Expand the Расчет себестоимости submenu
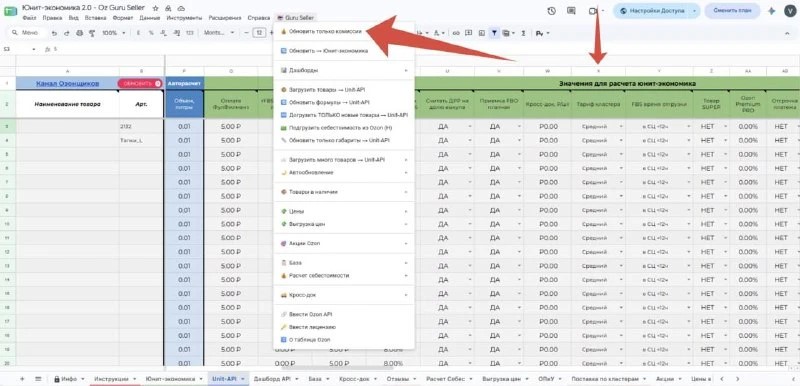 [344, 275]
